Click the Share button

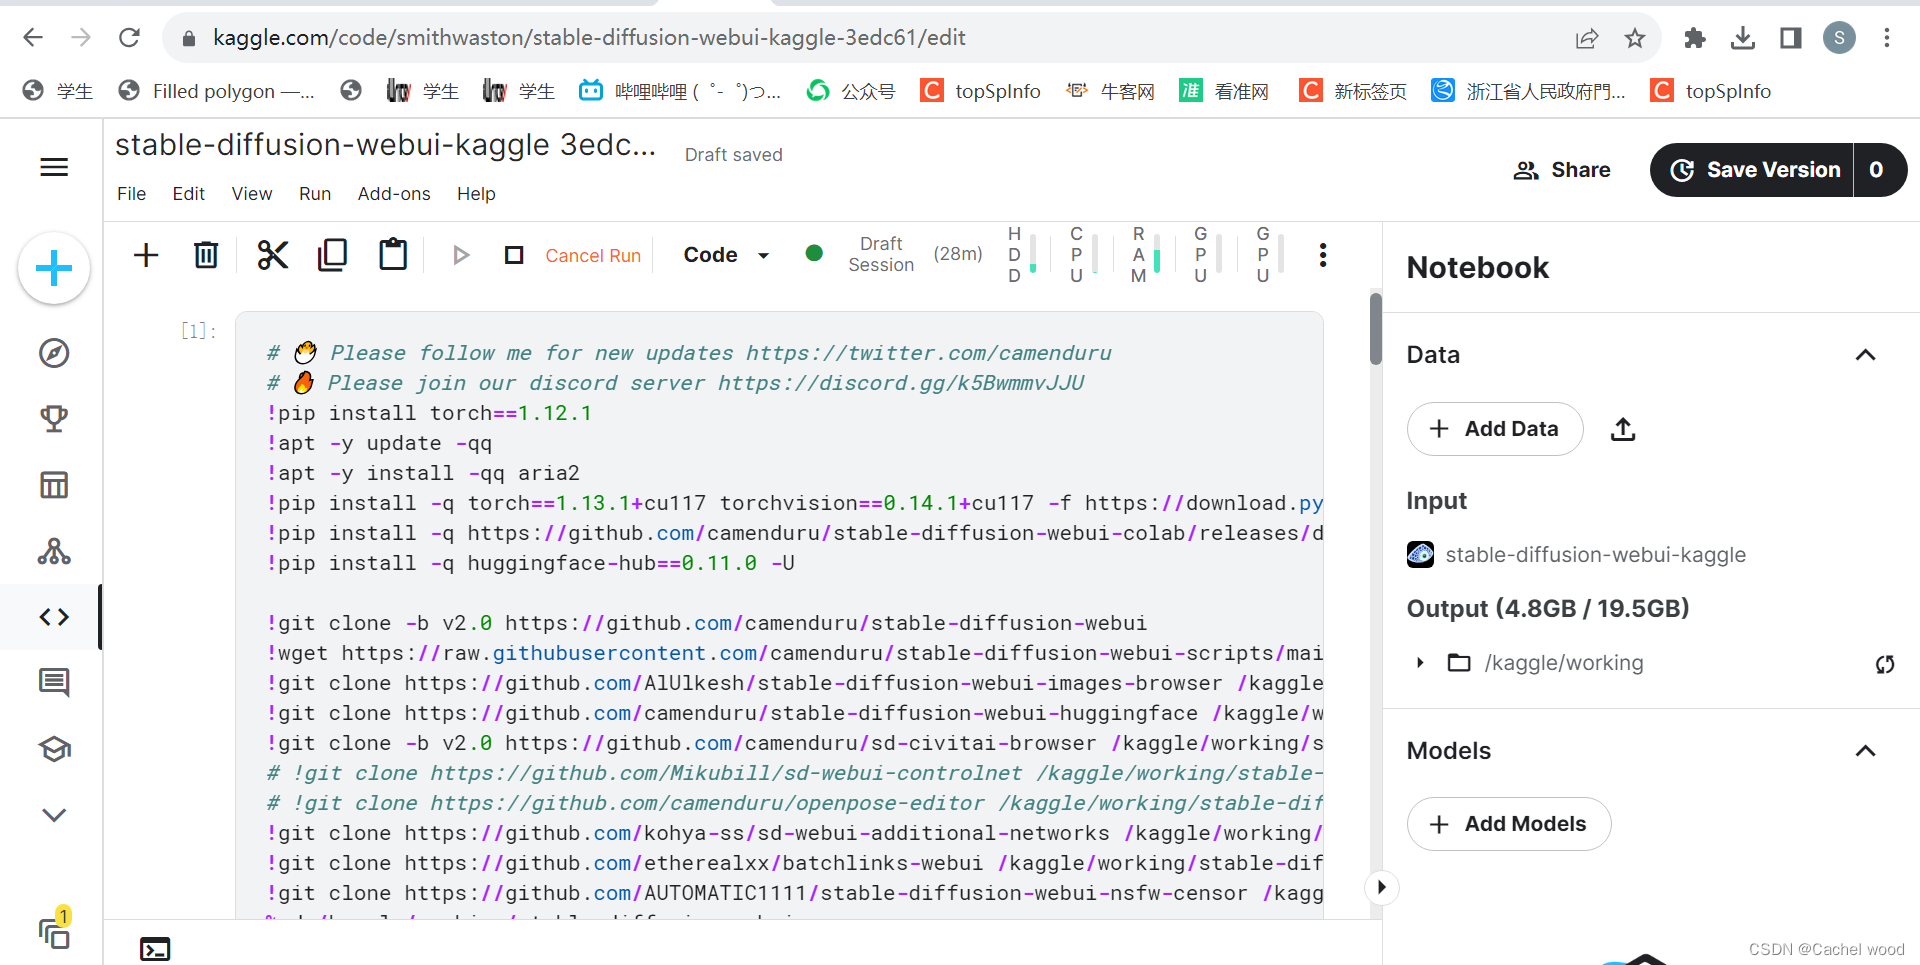(x=1561, y=170)
